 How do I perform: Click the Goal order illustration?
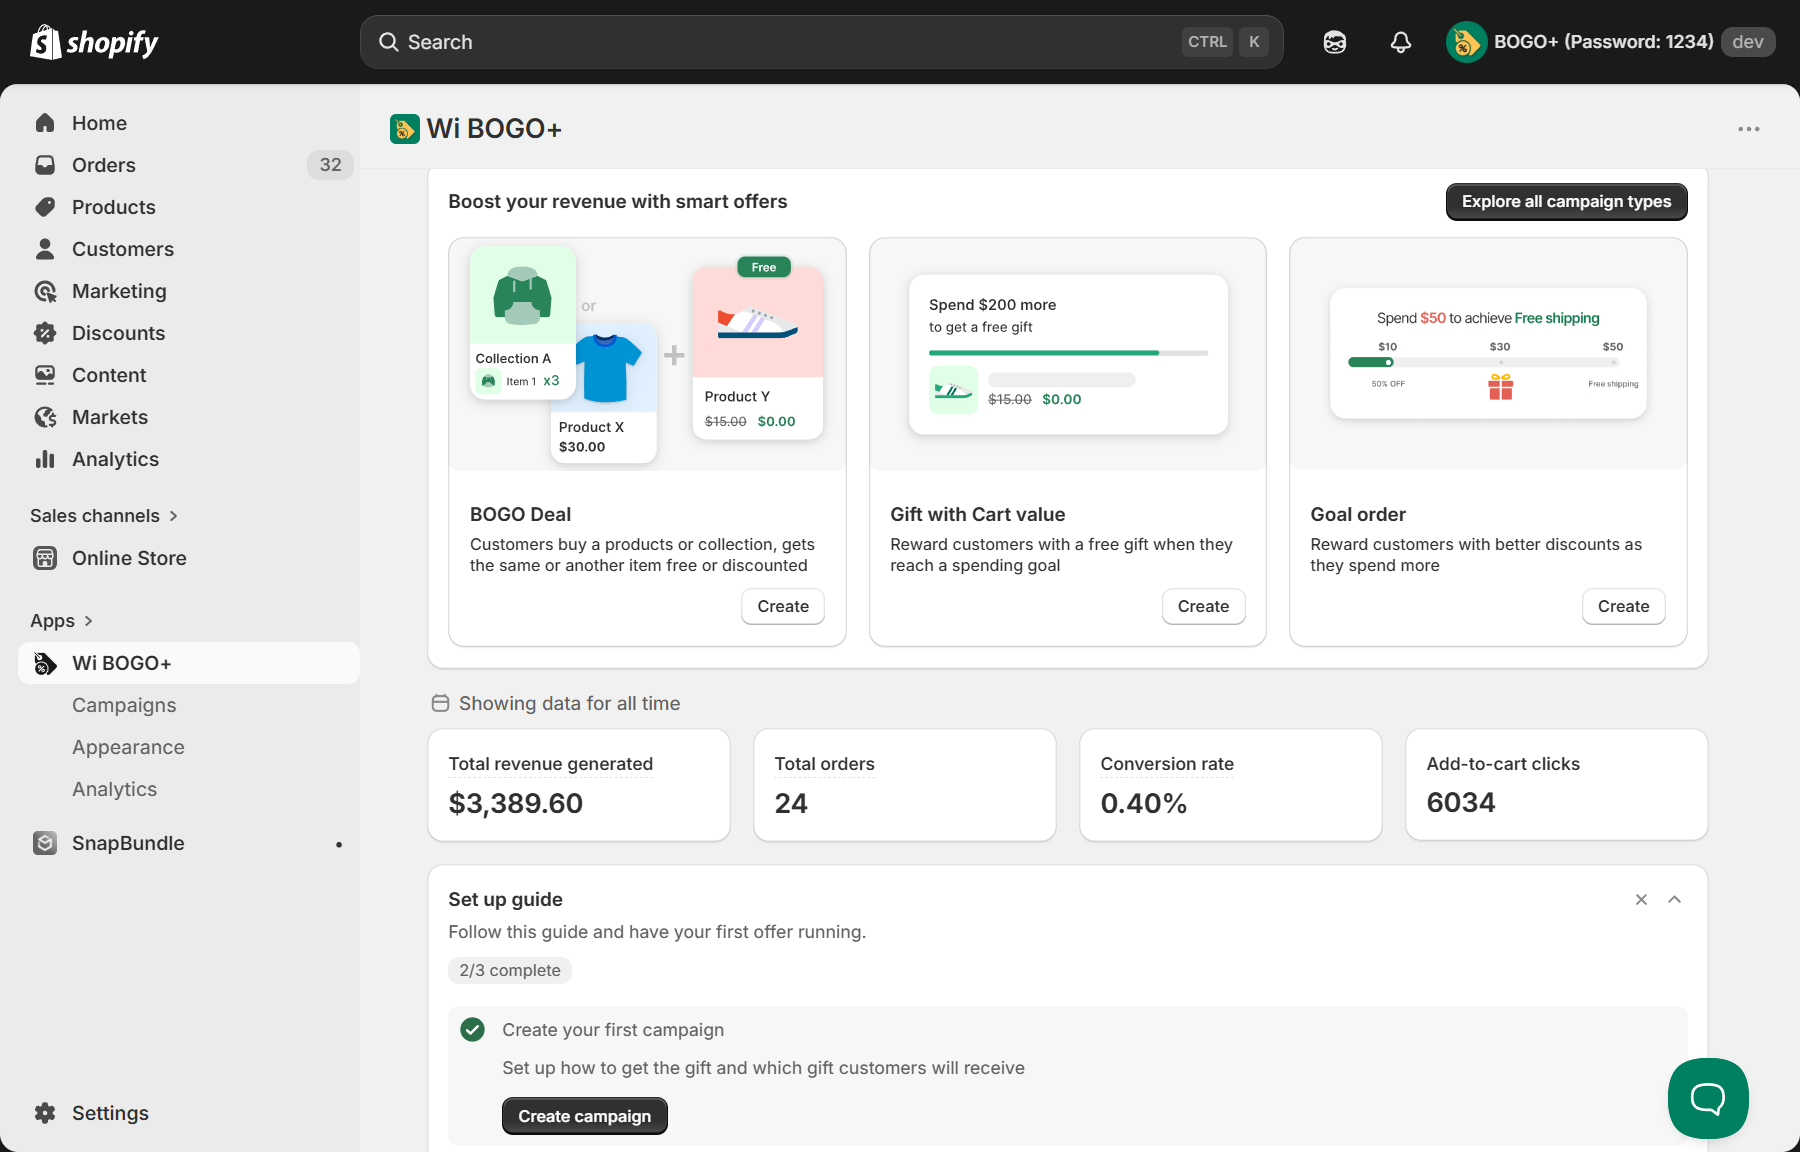[x=1488, y=354]
